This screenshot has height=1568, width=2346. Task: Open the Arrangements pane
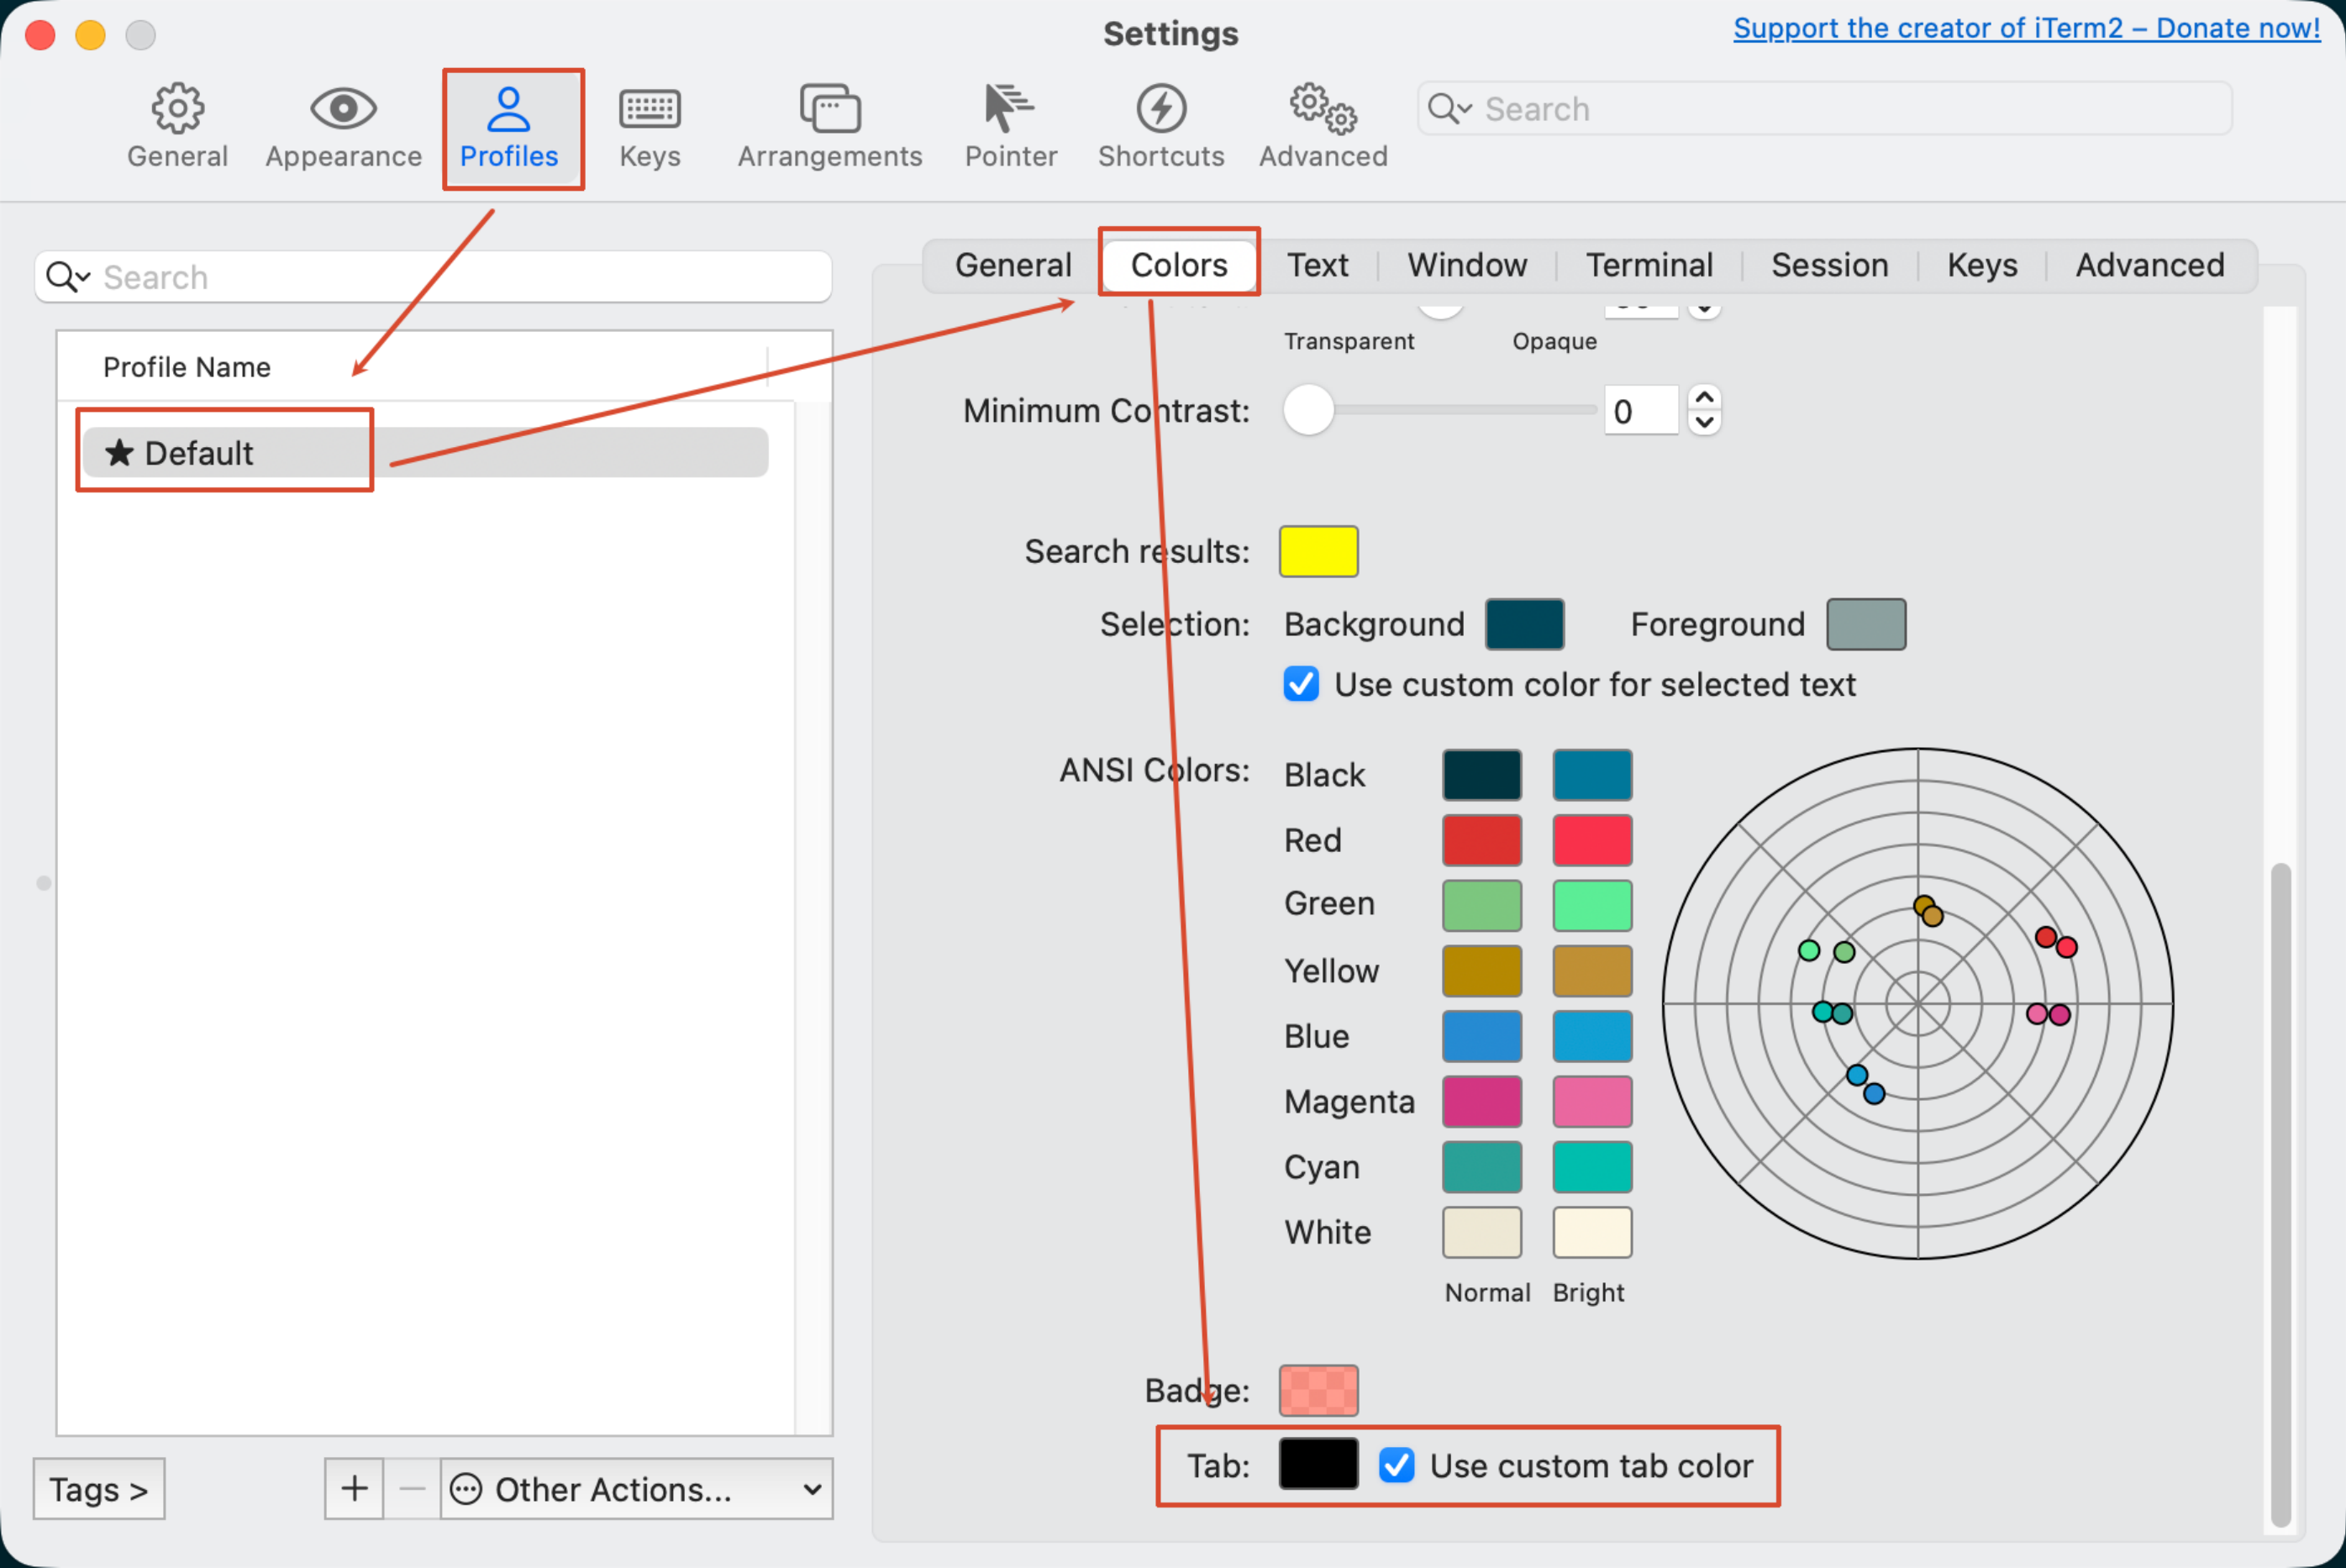(x=830, y=127)
